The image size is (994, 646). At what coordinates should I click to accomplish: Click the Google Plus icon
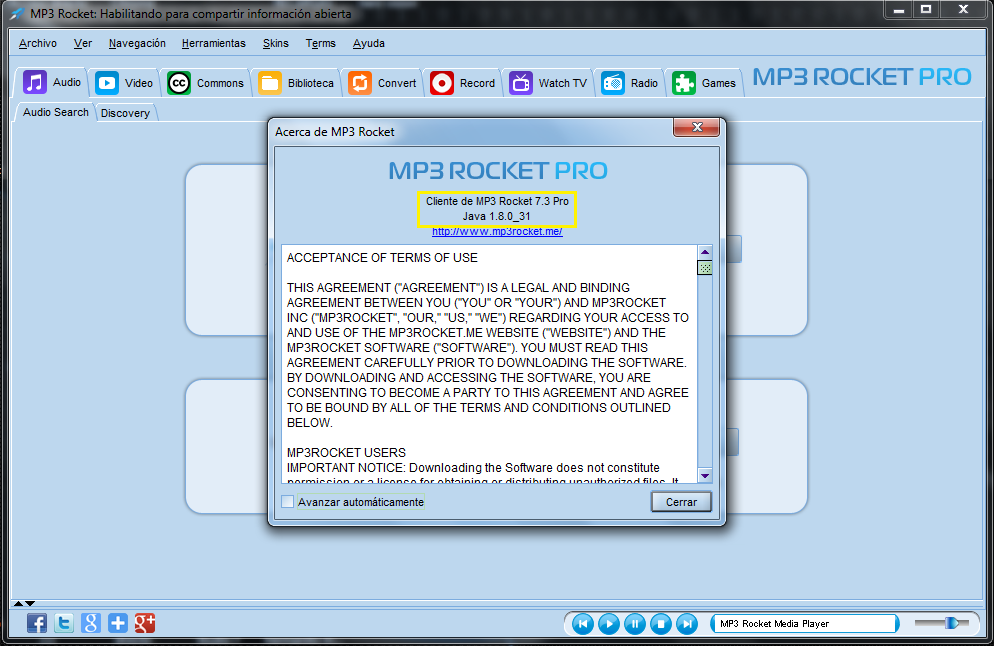coord(145,623)
